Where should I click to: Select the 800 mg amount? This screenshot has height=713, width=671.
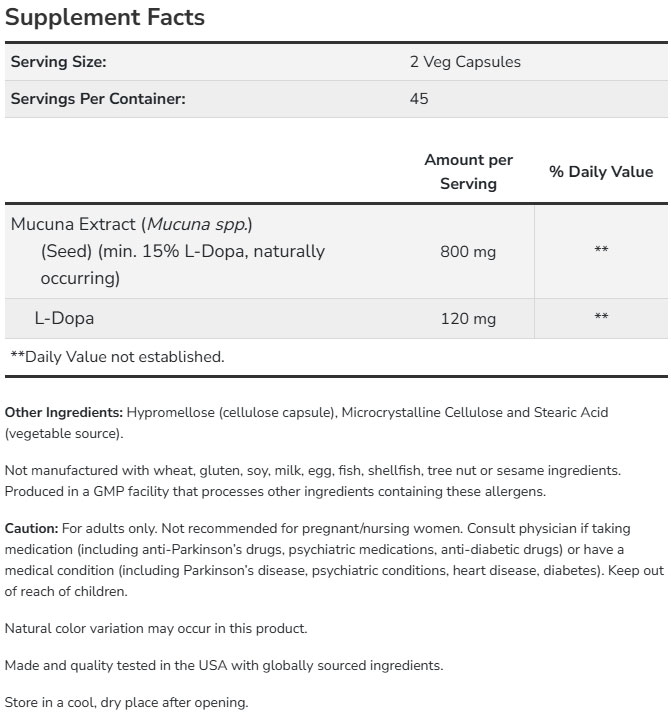468,252
